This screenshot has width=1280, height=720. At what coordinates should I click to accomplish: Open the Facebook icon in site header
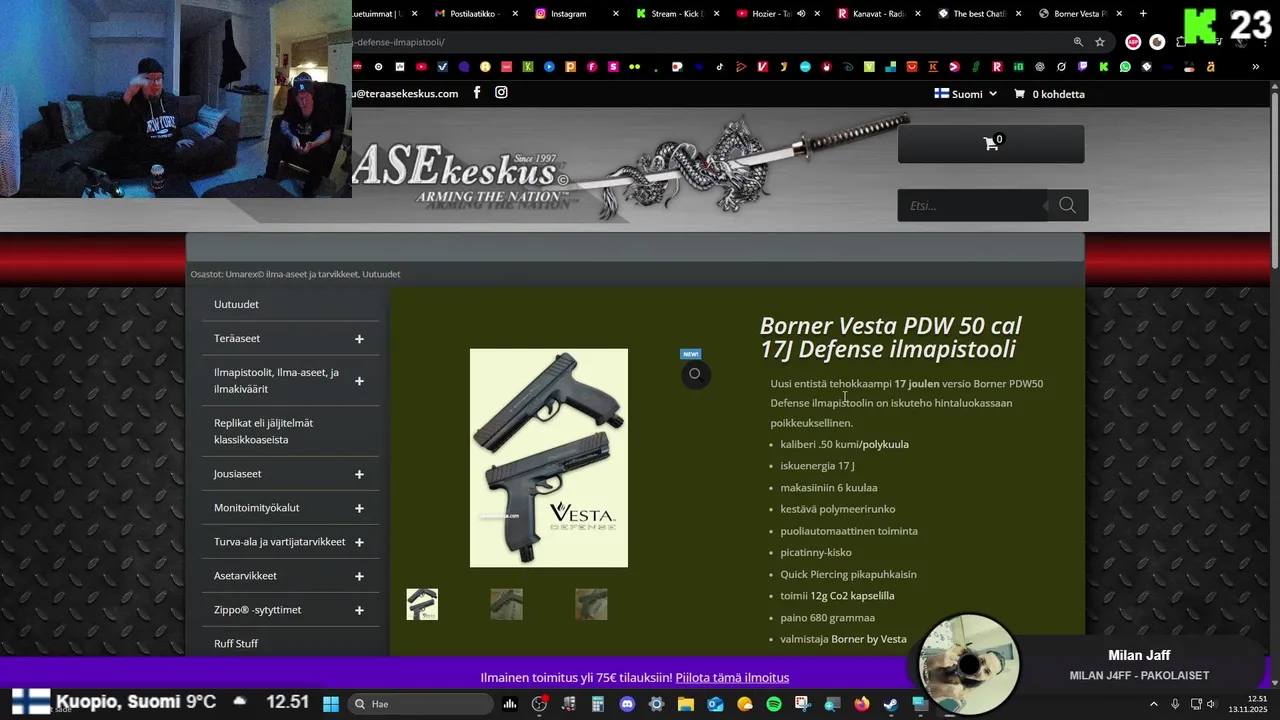tap(477, 93)
